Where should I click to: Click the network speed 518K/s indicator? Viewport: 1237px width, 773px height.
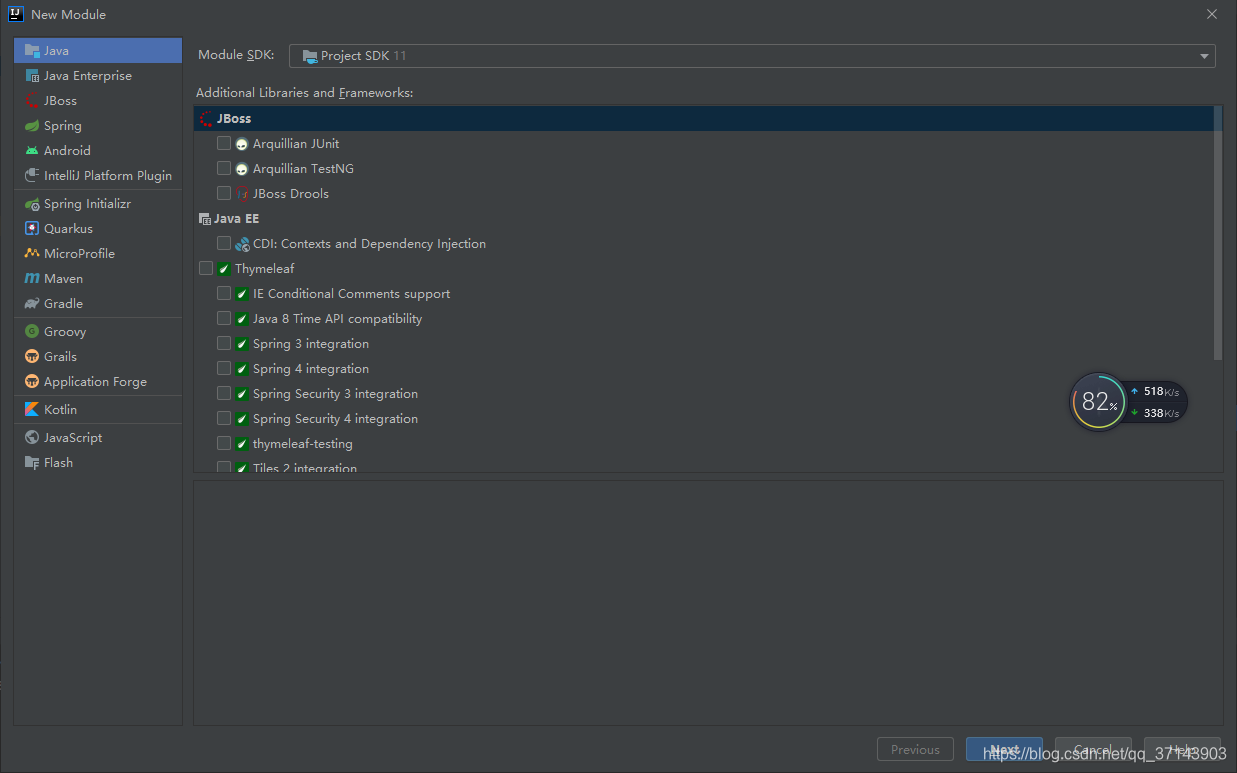coord(1155,392)
